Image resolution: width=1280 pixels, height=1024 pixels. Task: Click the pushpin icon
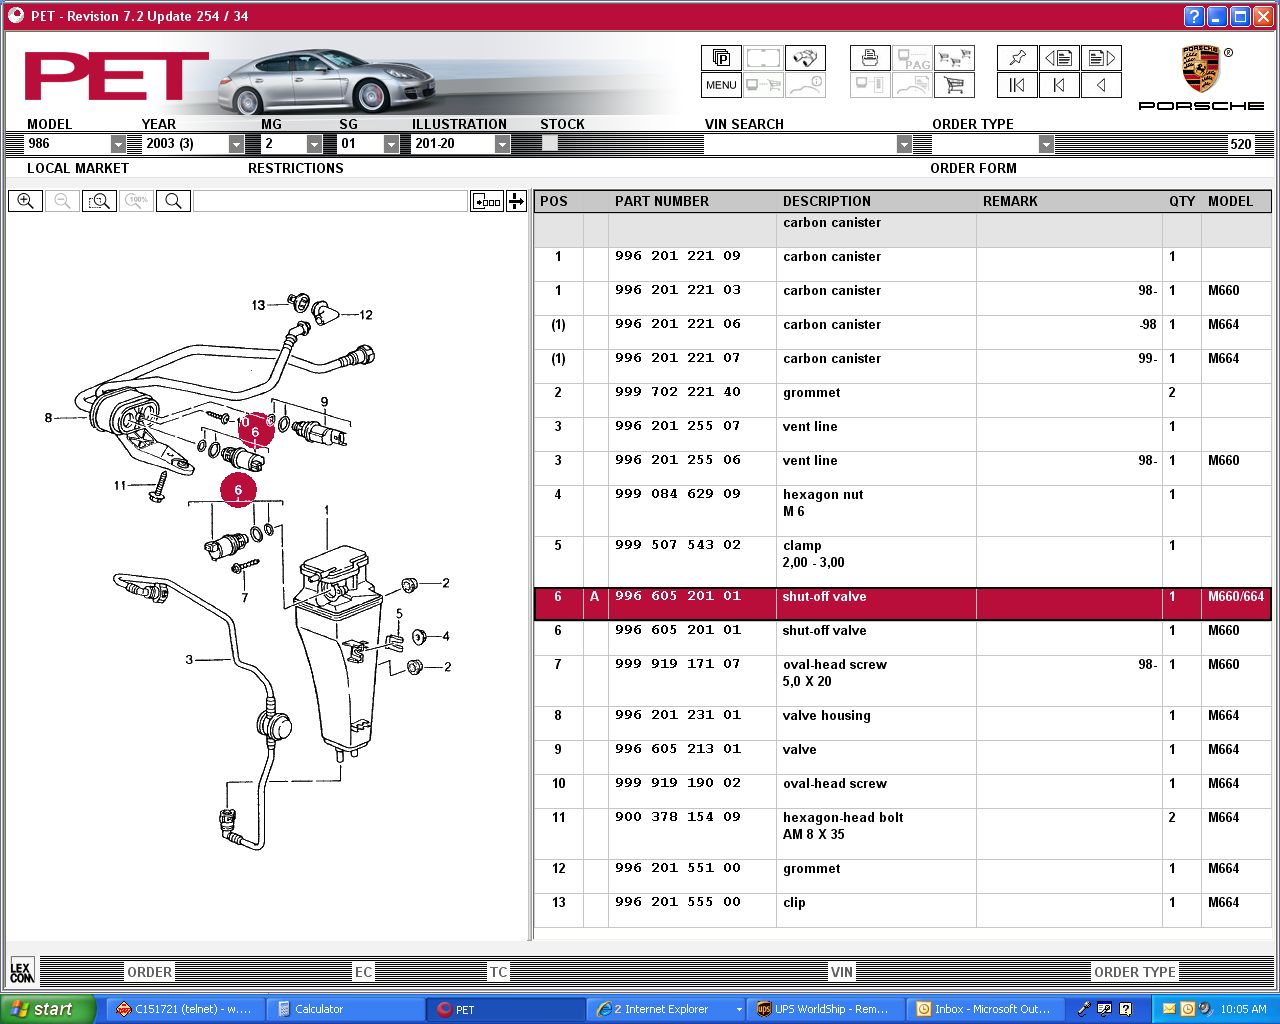[x=1017, y=58]
